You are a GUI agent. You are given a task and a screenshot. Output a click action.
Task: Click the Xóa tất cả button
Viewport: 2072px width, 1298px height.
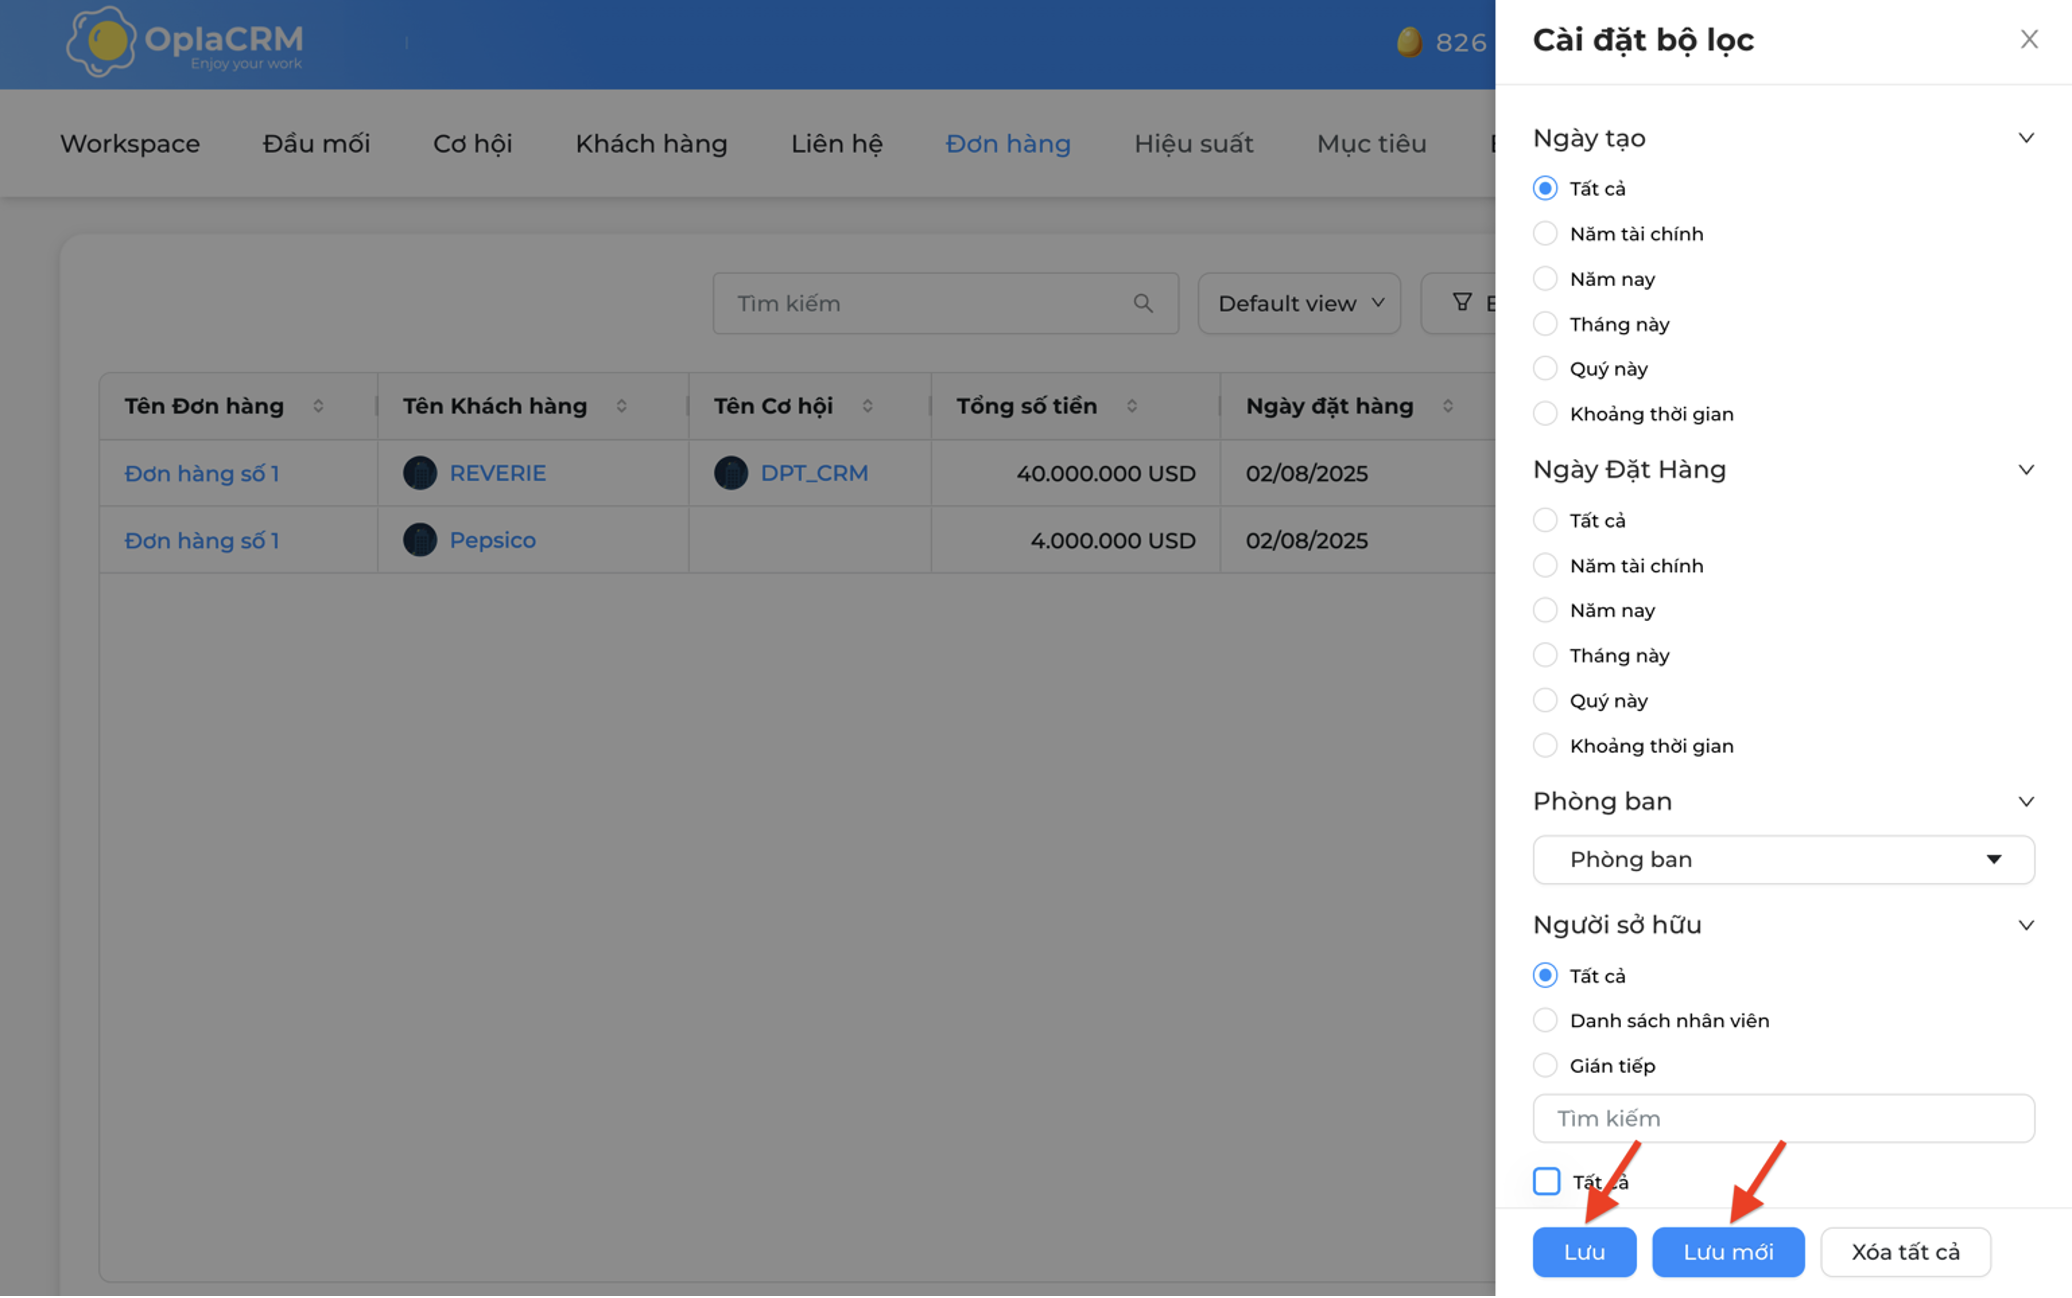[x=1905, y=1252]
